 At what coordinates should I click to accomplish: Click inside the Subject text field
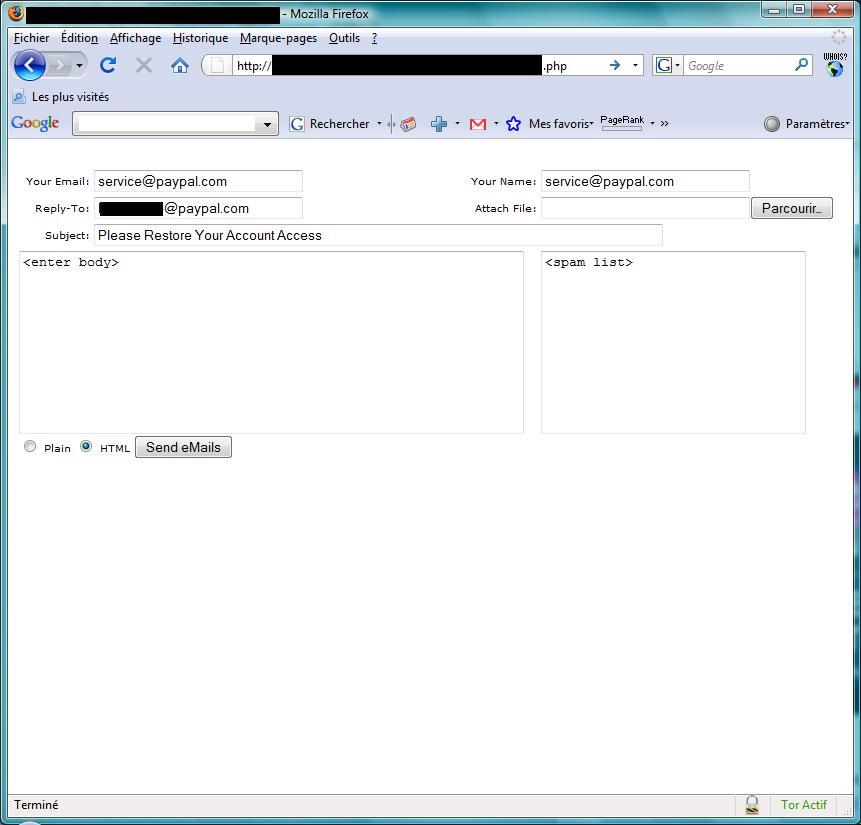pyautogui.click(x=378, y=235)
